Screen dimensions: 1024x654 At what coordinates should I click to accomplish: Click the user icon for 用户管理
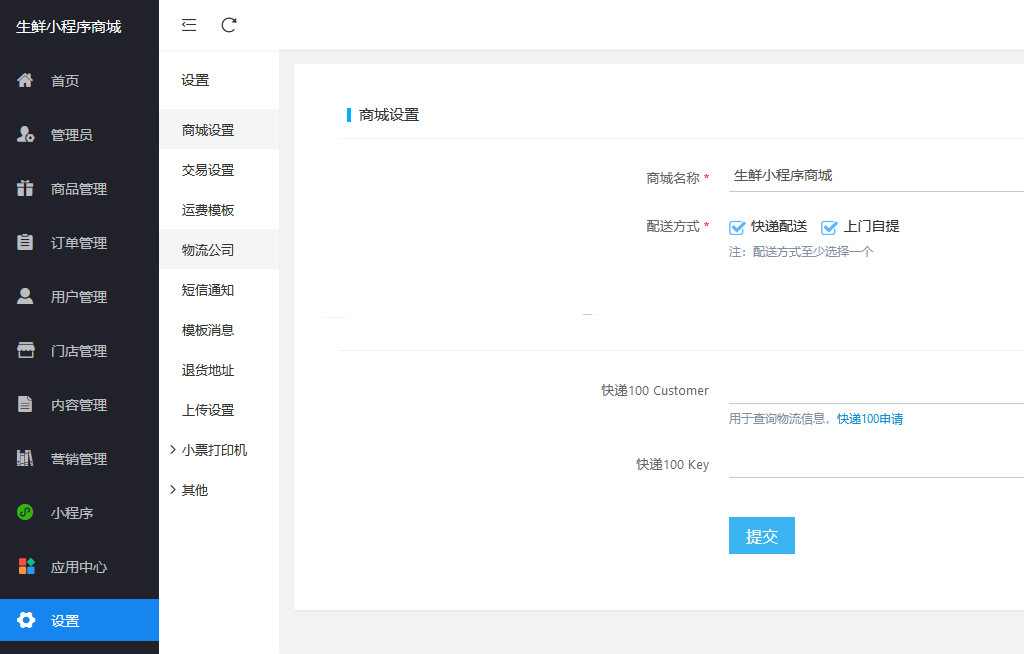coord(26,297)
